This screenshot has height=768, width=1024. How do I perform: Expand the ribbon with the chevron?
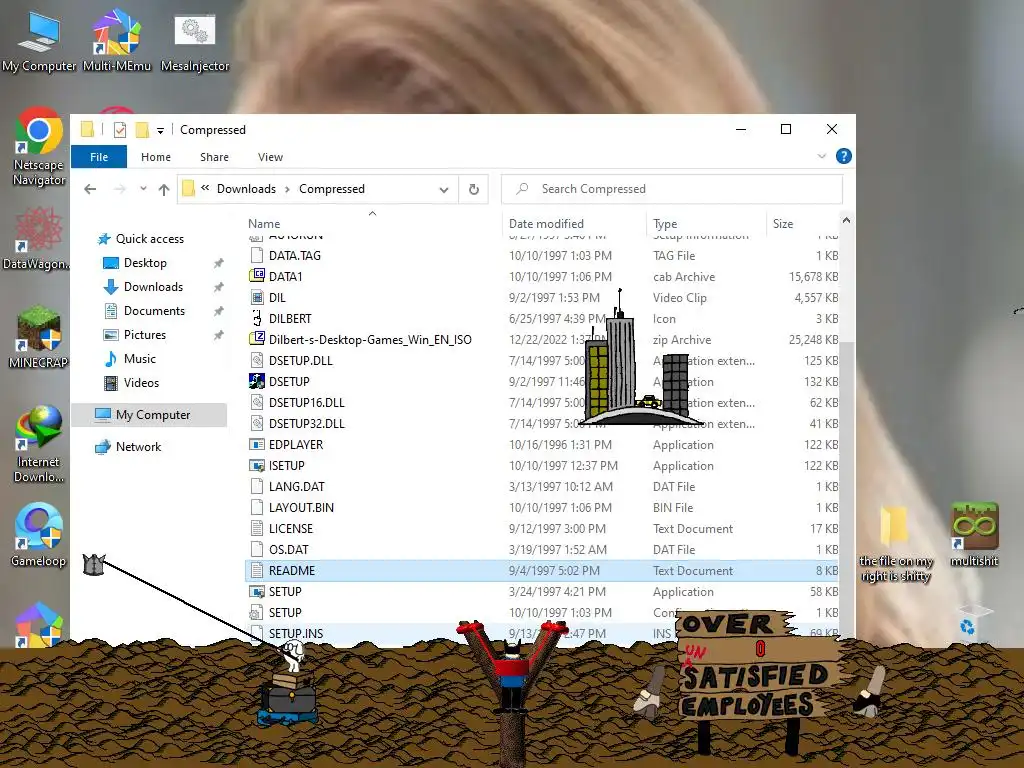822,156
